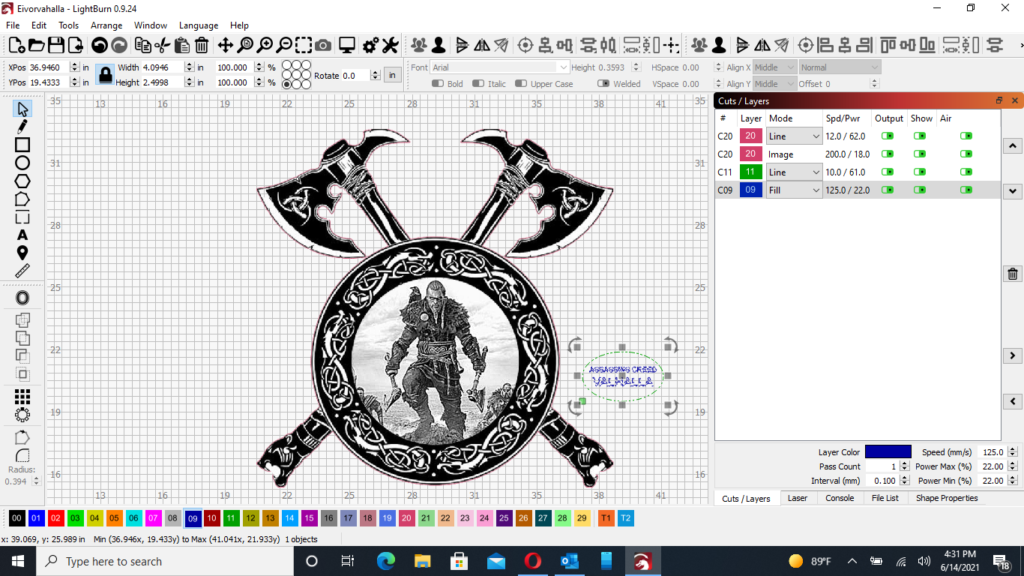
Task: Open the Windows Start menu
Action: click(x=18, y=562)
